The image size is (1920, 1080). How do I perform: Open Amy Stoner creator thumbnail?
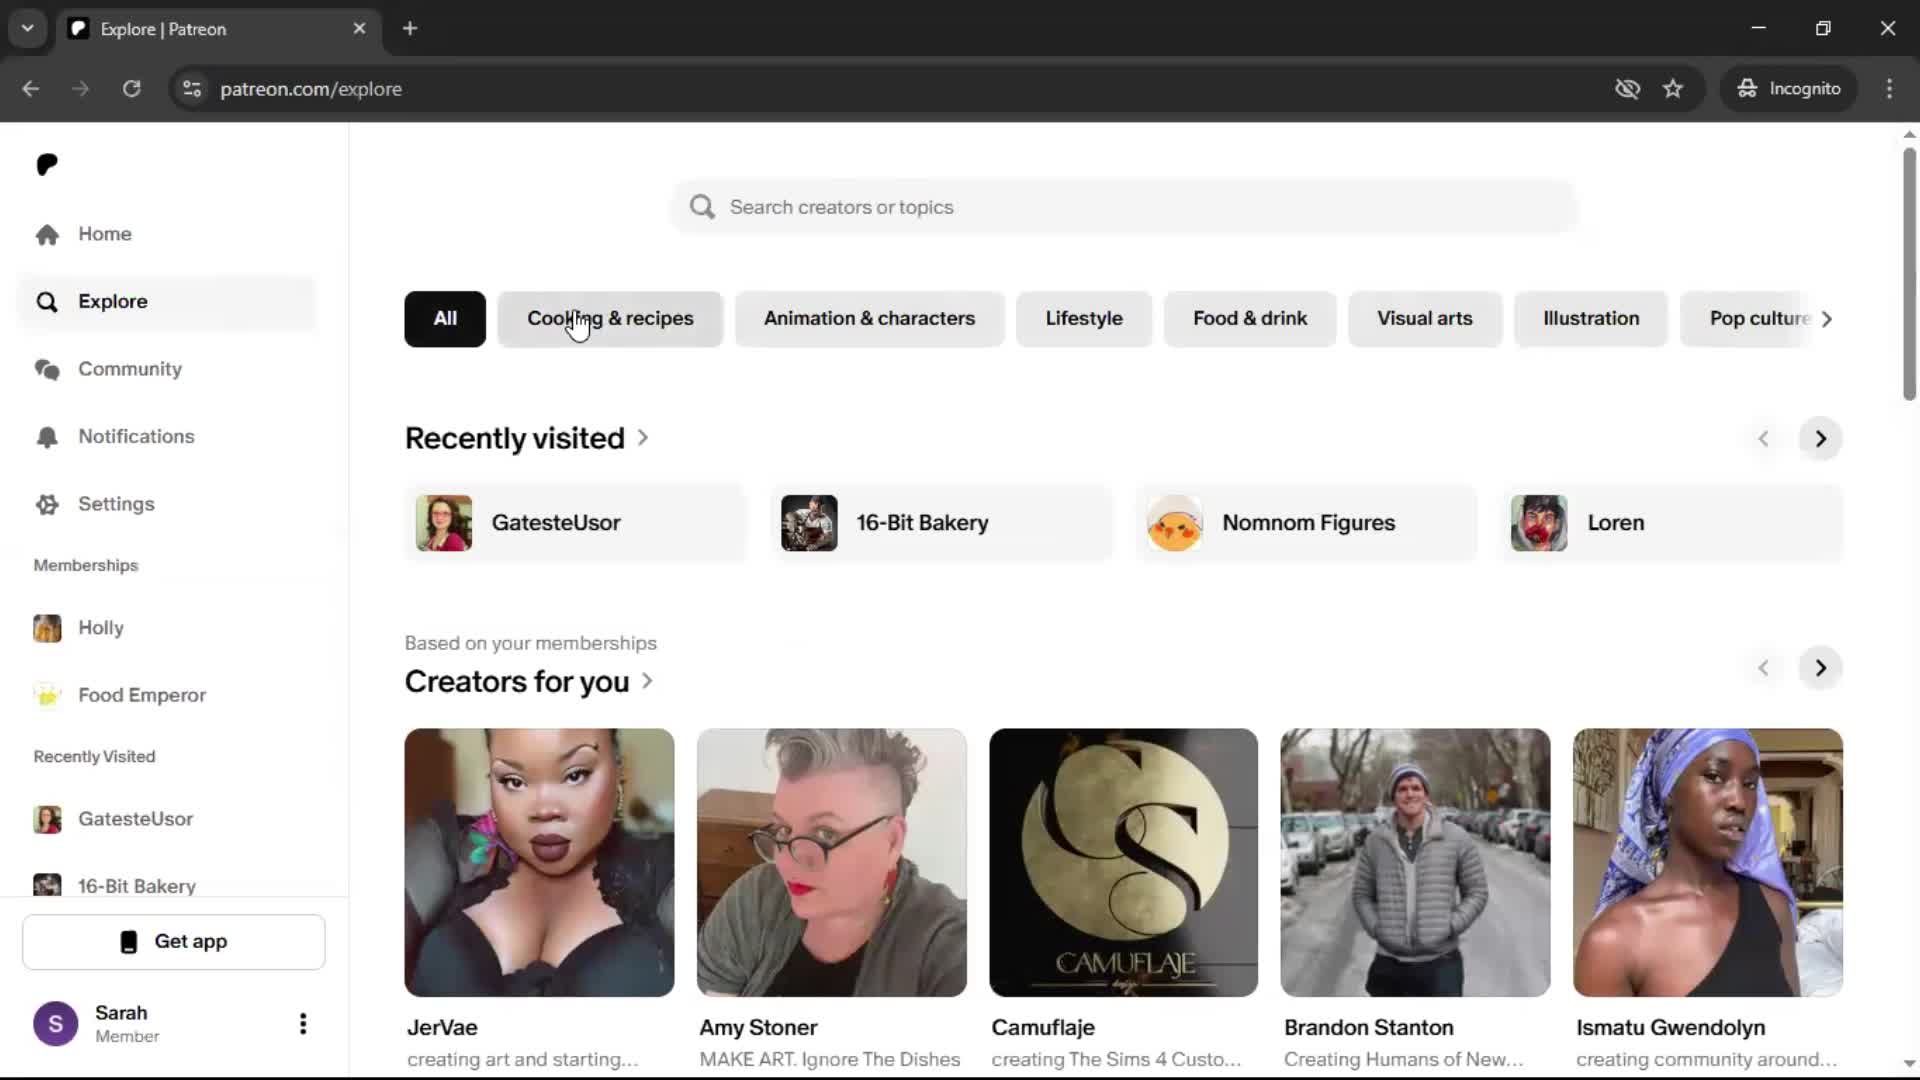tap(832, 862)
